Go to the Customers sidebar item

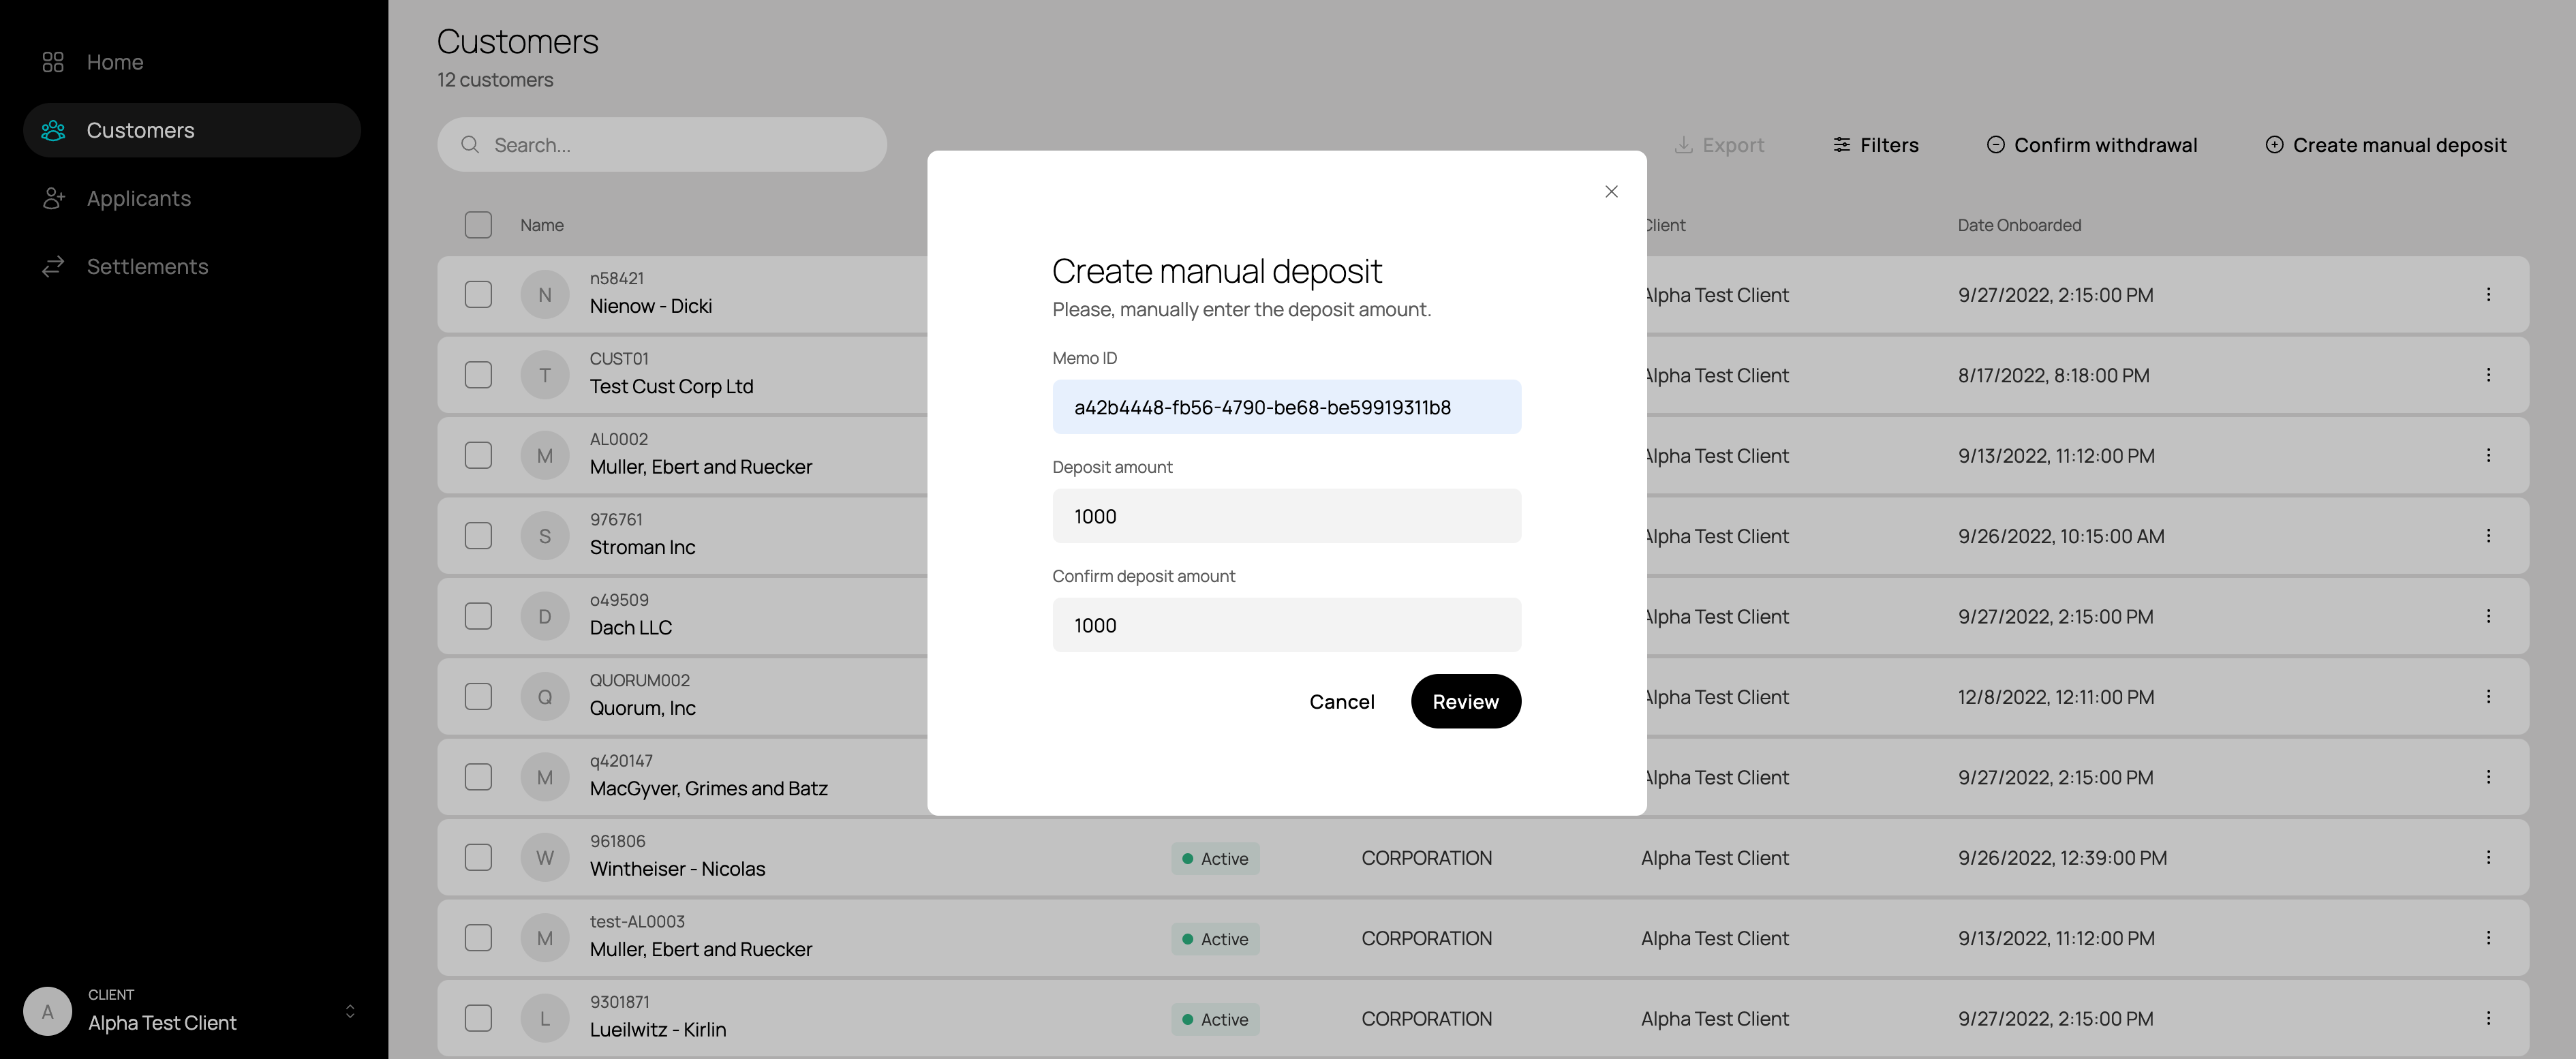140,130
